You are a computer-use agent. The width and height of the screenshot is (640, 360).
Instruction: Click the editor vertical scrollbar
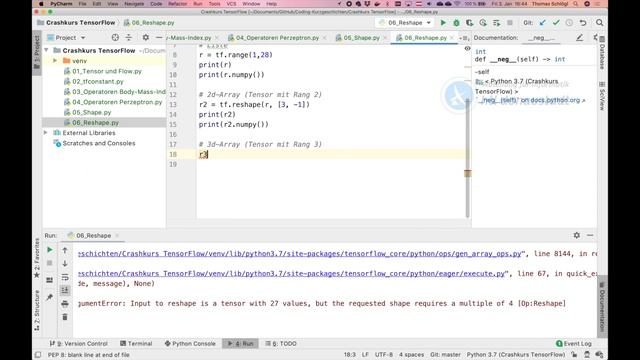pyautogui.click(x=467, y=159)
